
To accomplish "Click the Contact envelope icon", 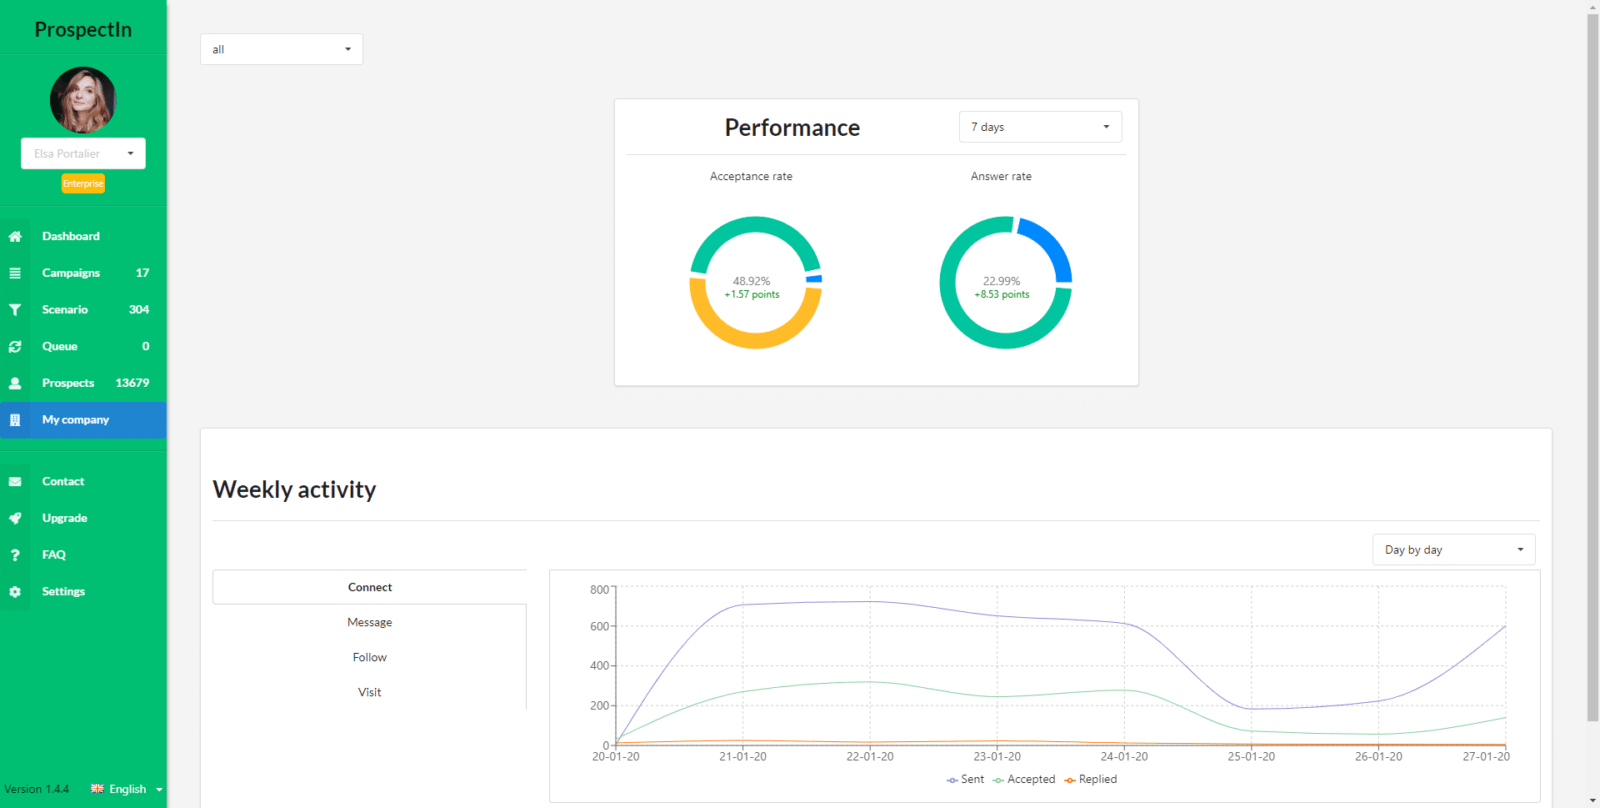I will click(15, 482).
